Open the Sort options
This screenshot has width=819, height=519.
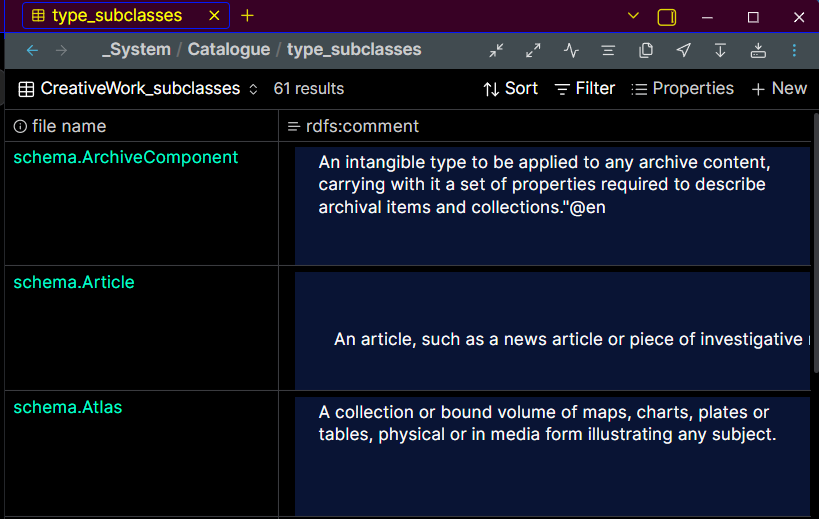pos(510,89)
